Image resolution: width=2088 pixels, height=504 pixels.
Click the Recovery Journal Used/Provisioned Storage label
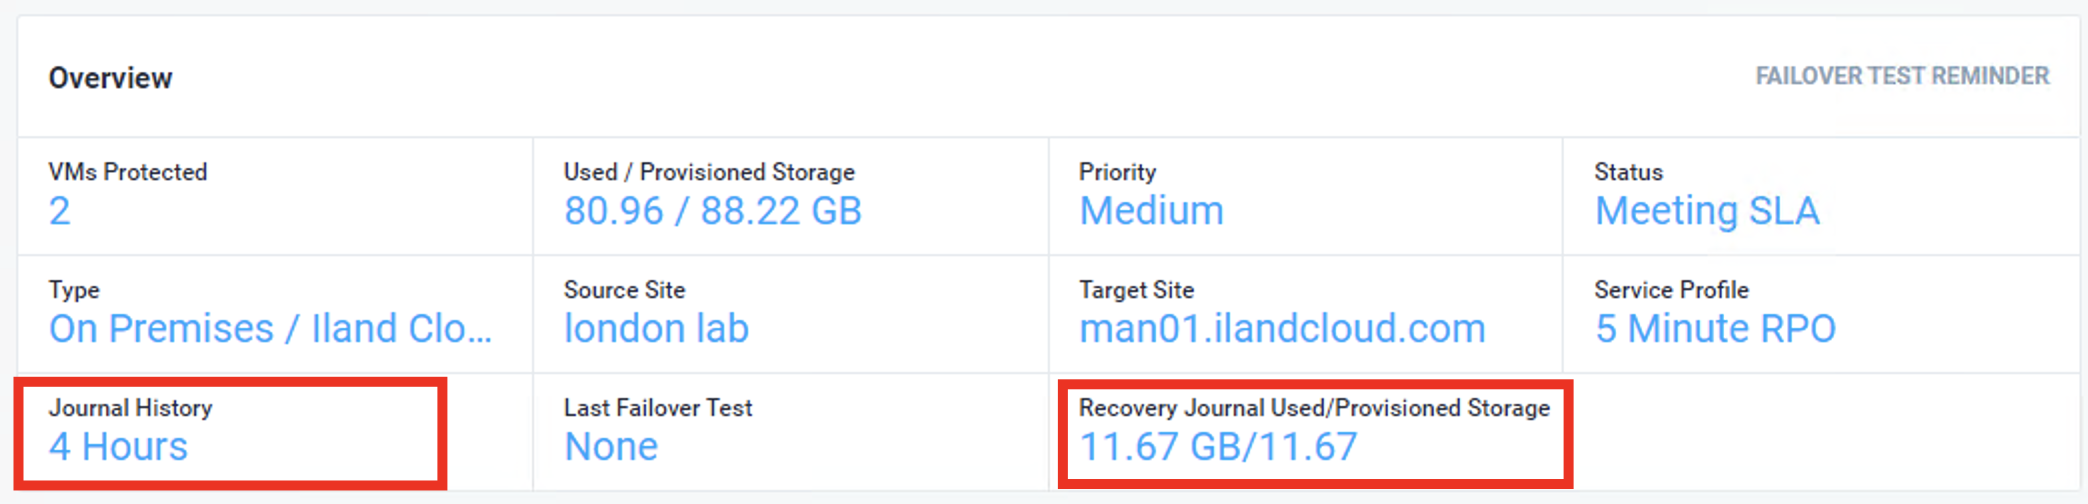1313,408
